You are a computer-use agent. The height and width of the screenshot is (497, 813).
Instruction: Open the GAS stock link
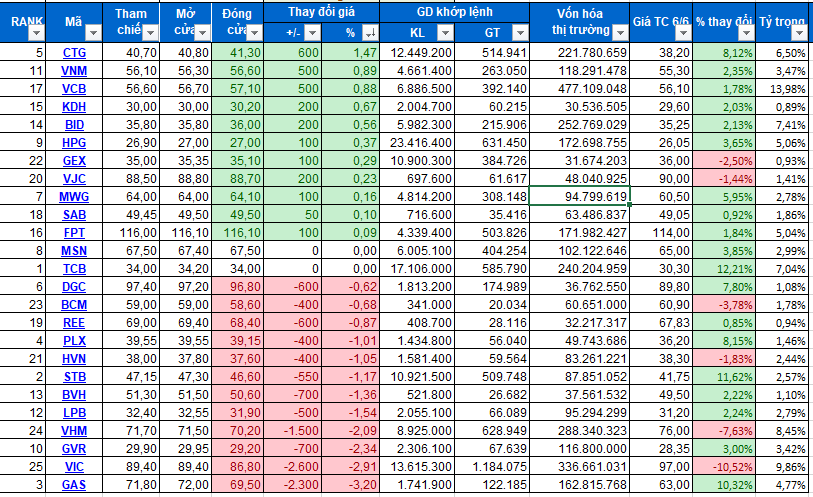click(74, 485)
